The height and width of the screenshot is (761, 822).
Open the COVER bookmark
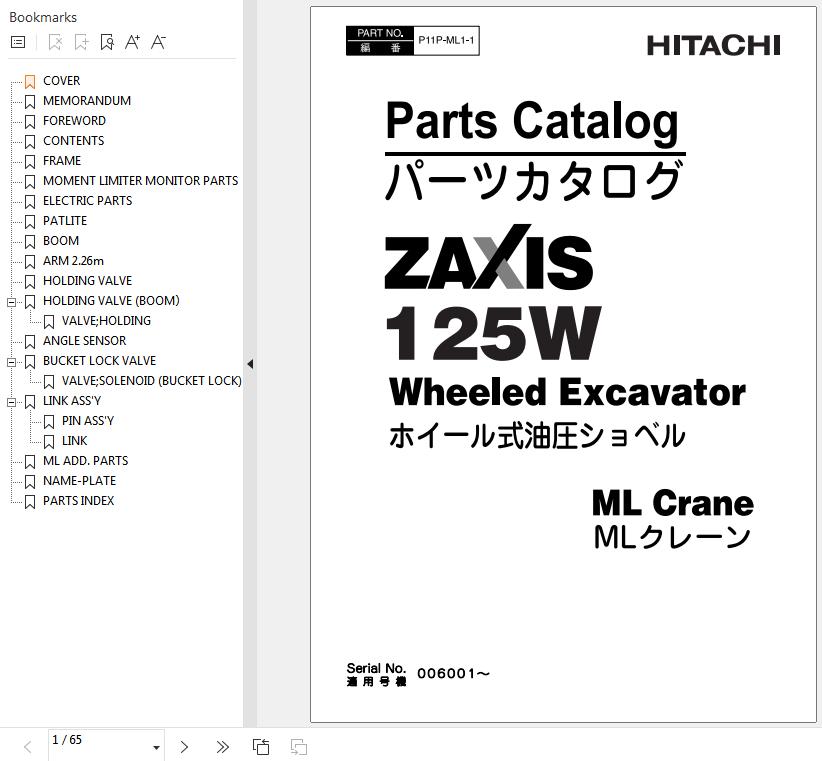coord(61,81)
